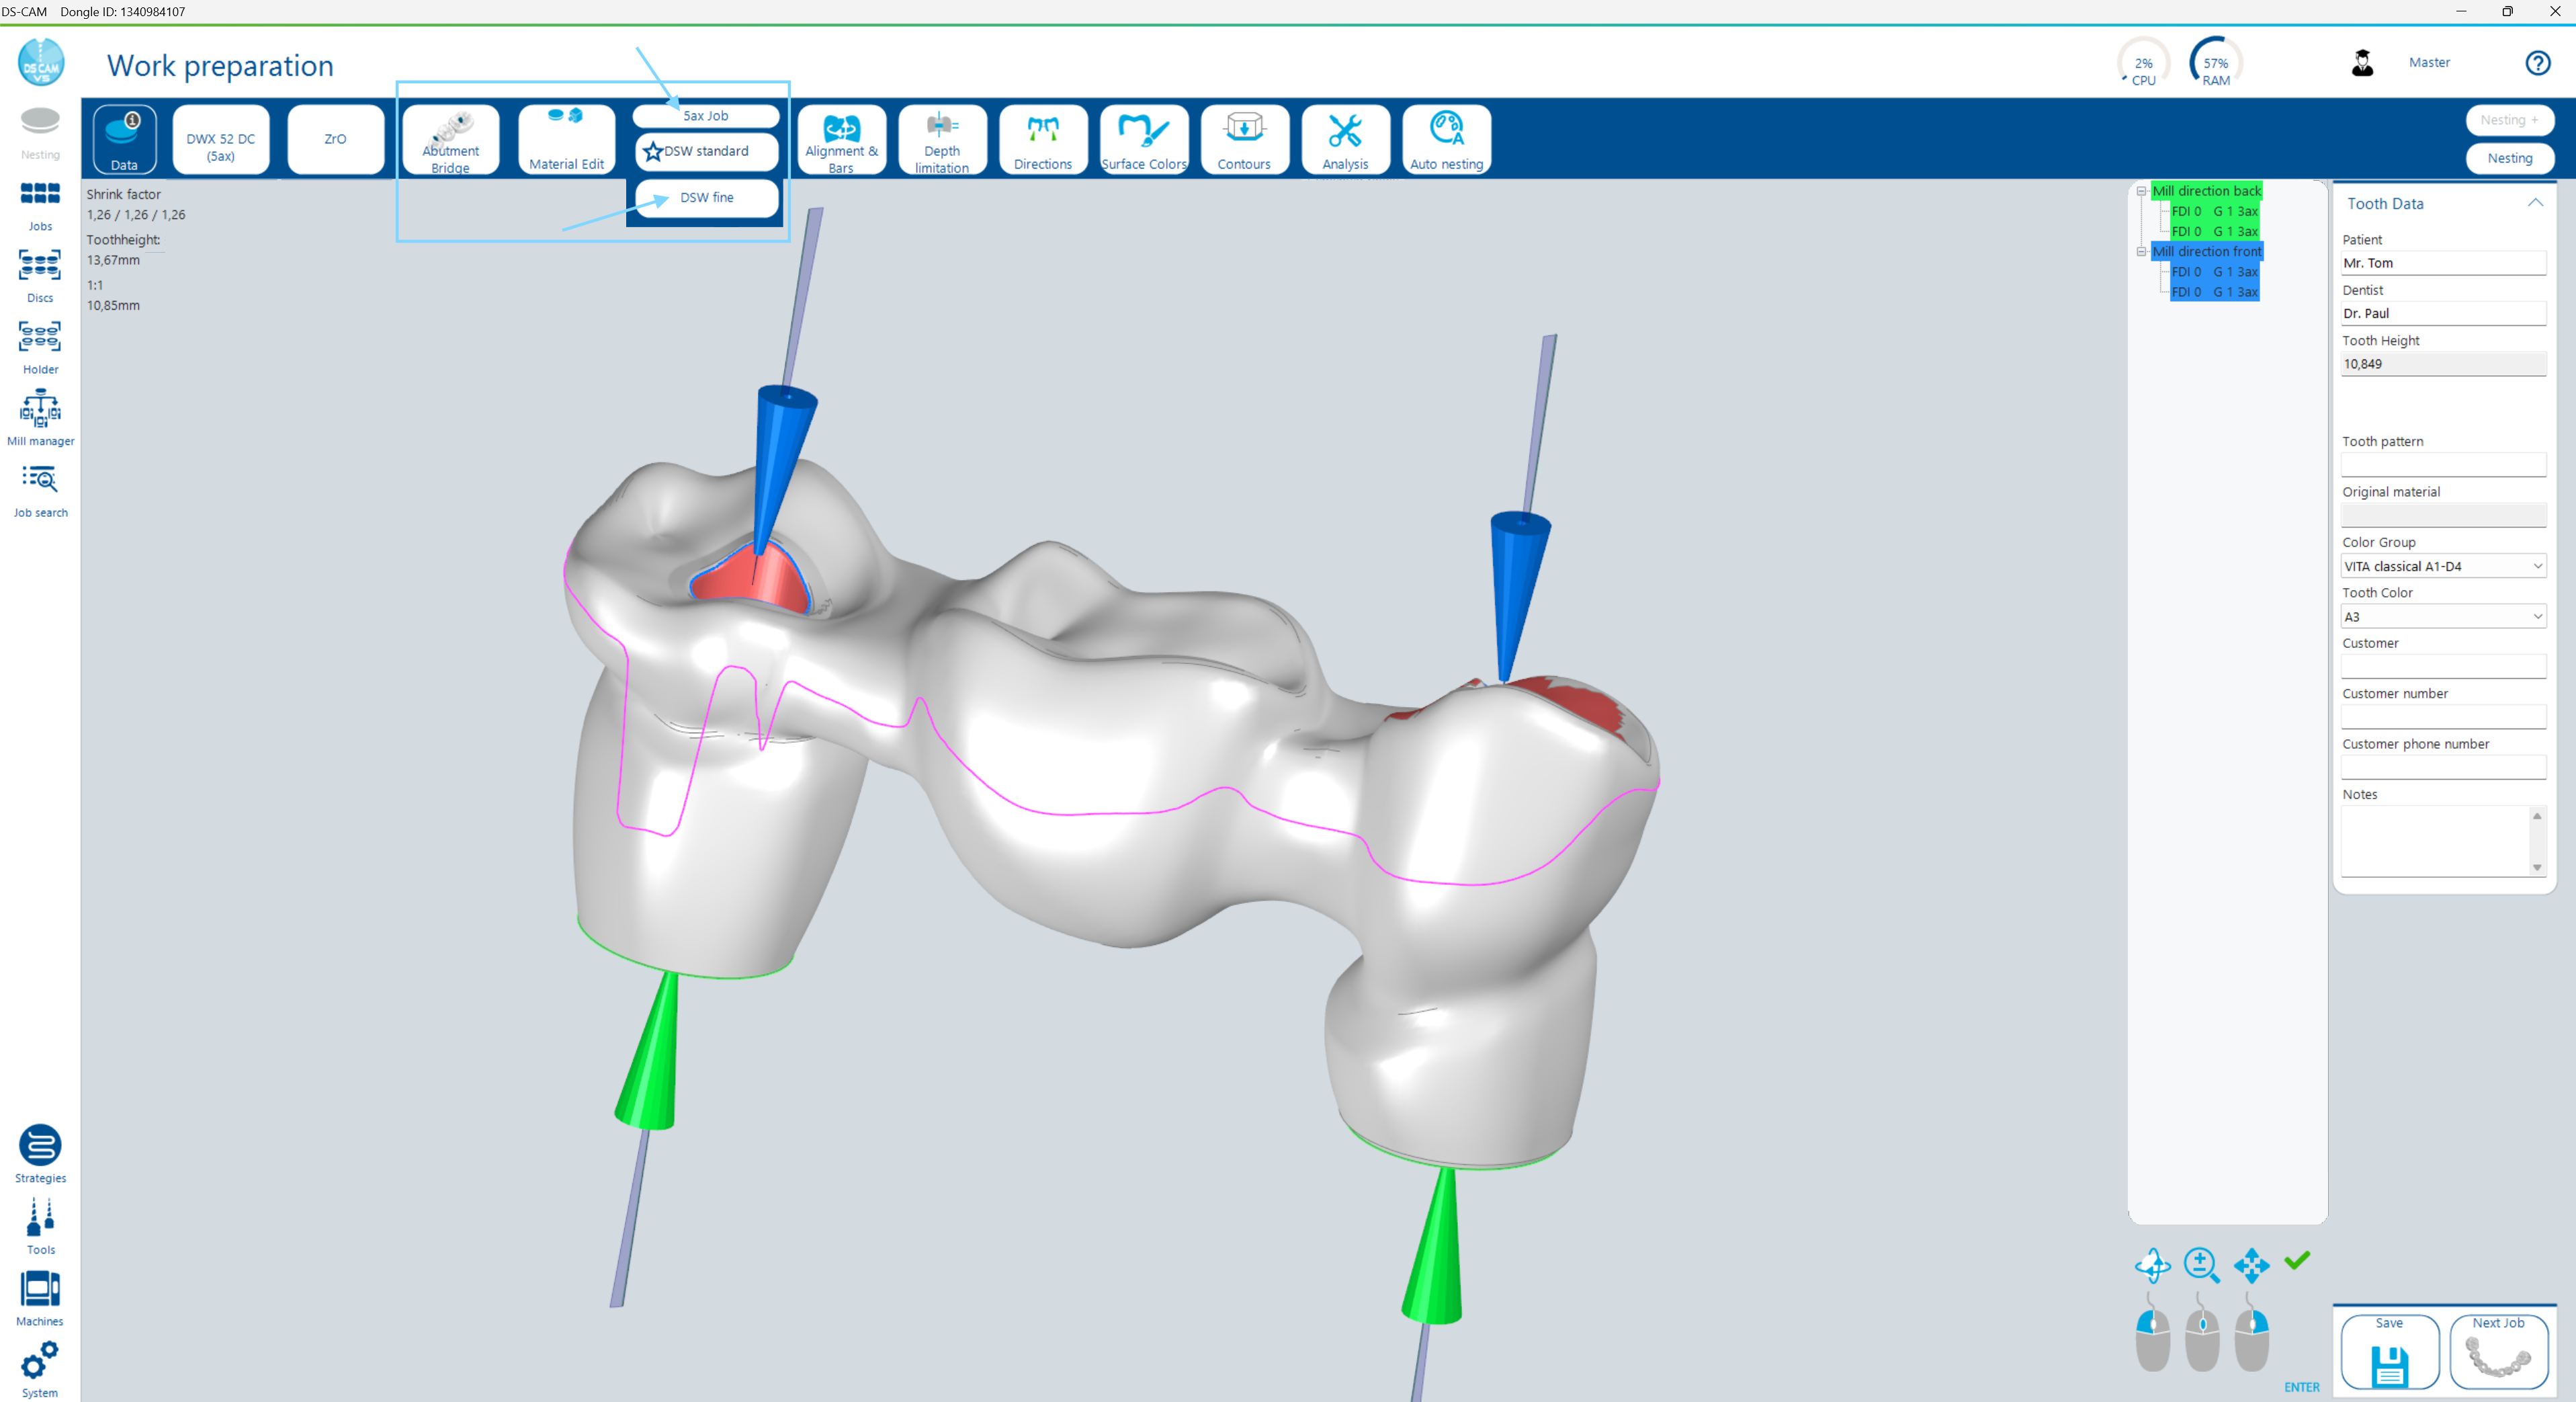Viewport: 2576px width, 1402px height.
Task: Select the DSW fine option
Action: pyautogui.click(x=706, y=197)
